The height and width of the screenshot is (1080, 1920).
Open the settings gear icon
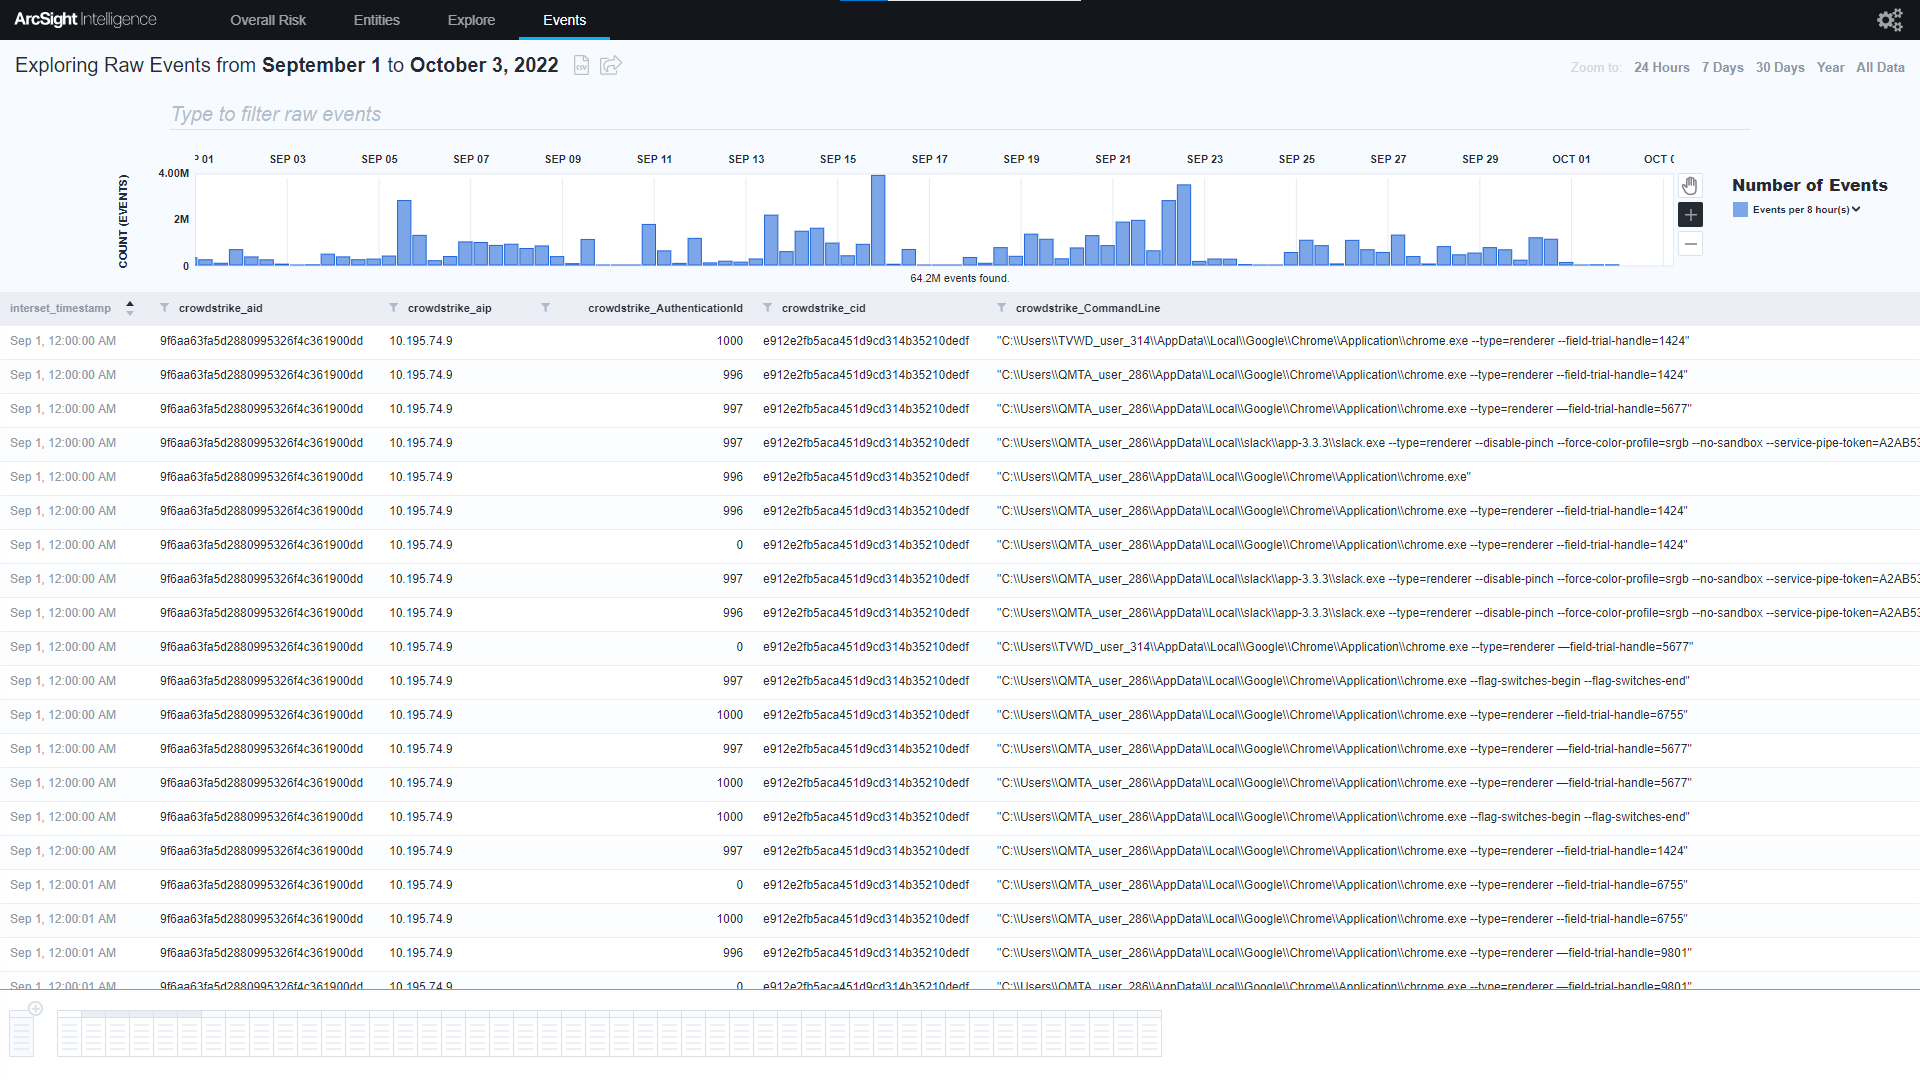click(1889, 20)
